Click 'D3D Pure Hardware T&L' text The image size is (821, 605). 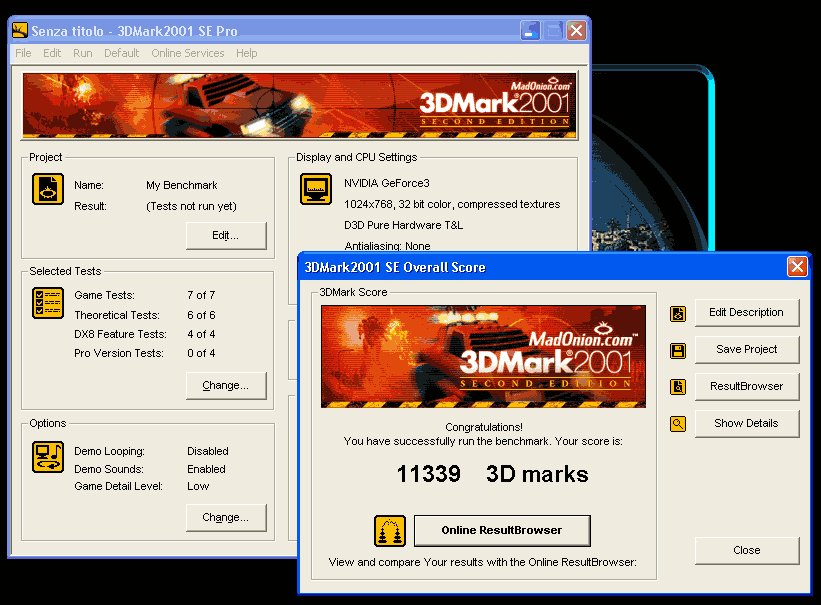coord(404,225)
